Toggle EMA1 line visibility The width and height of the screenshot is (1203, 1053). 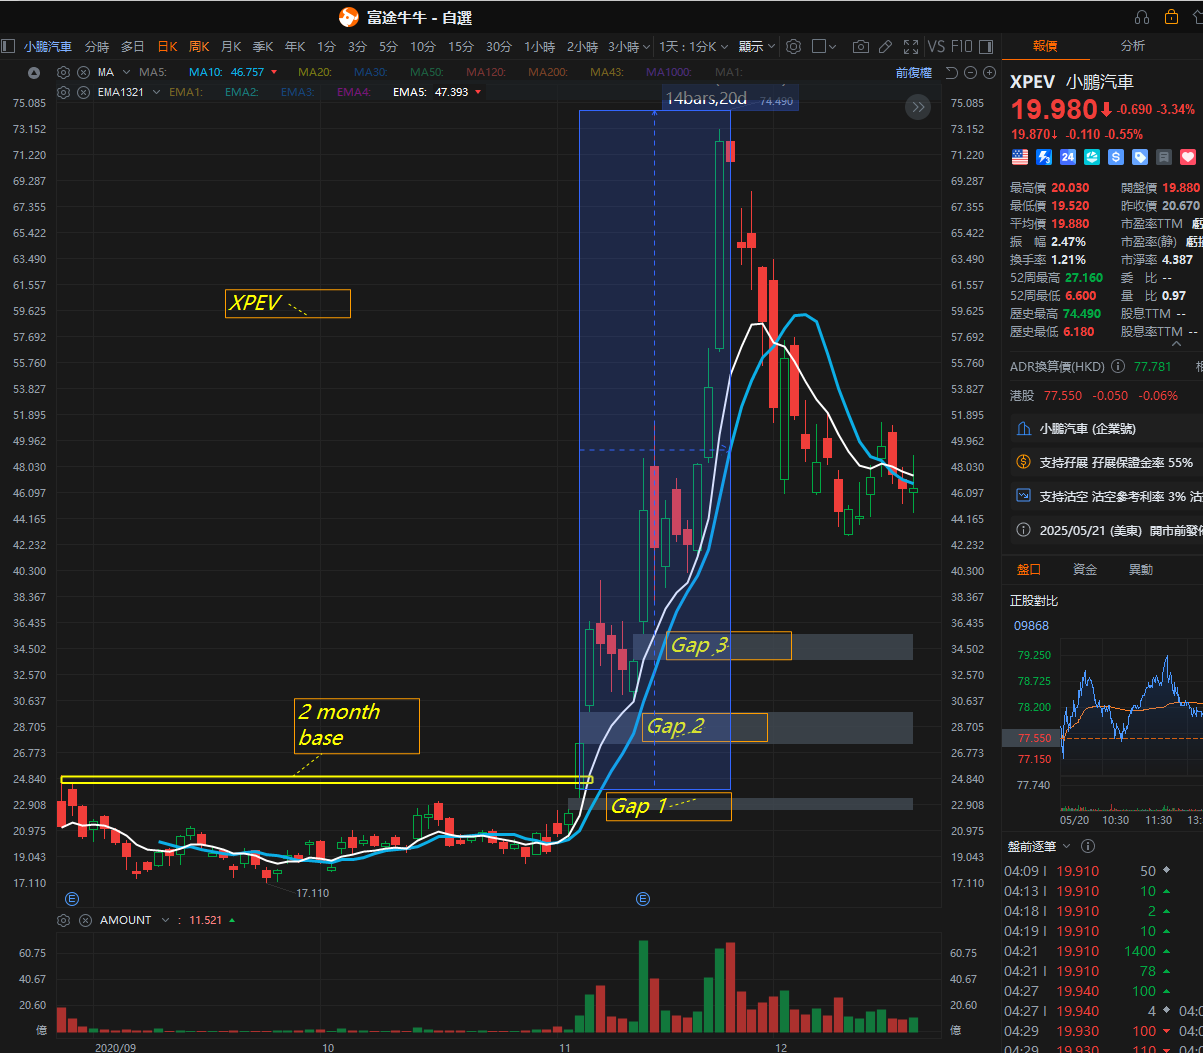pos(186,92)
